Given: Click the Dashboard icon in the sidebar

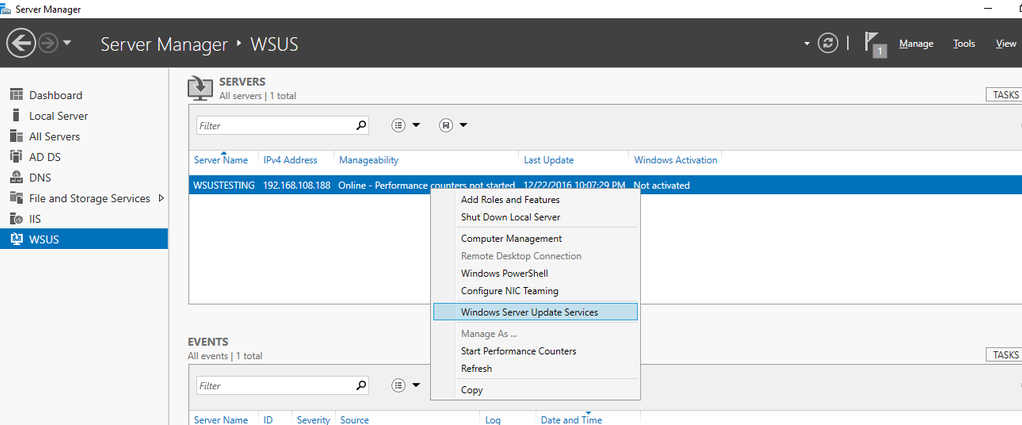Looking at the screenshot, I should coord(17,95).
